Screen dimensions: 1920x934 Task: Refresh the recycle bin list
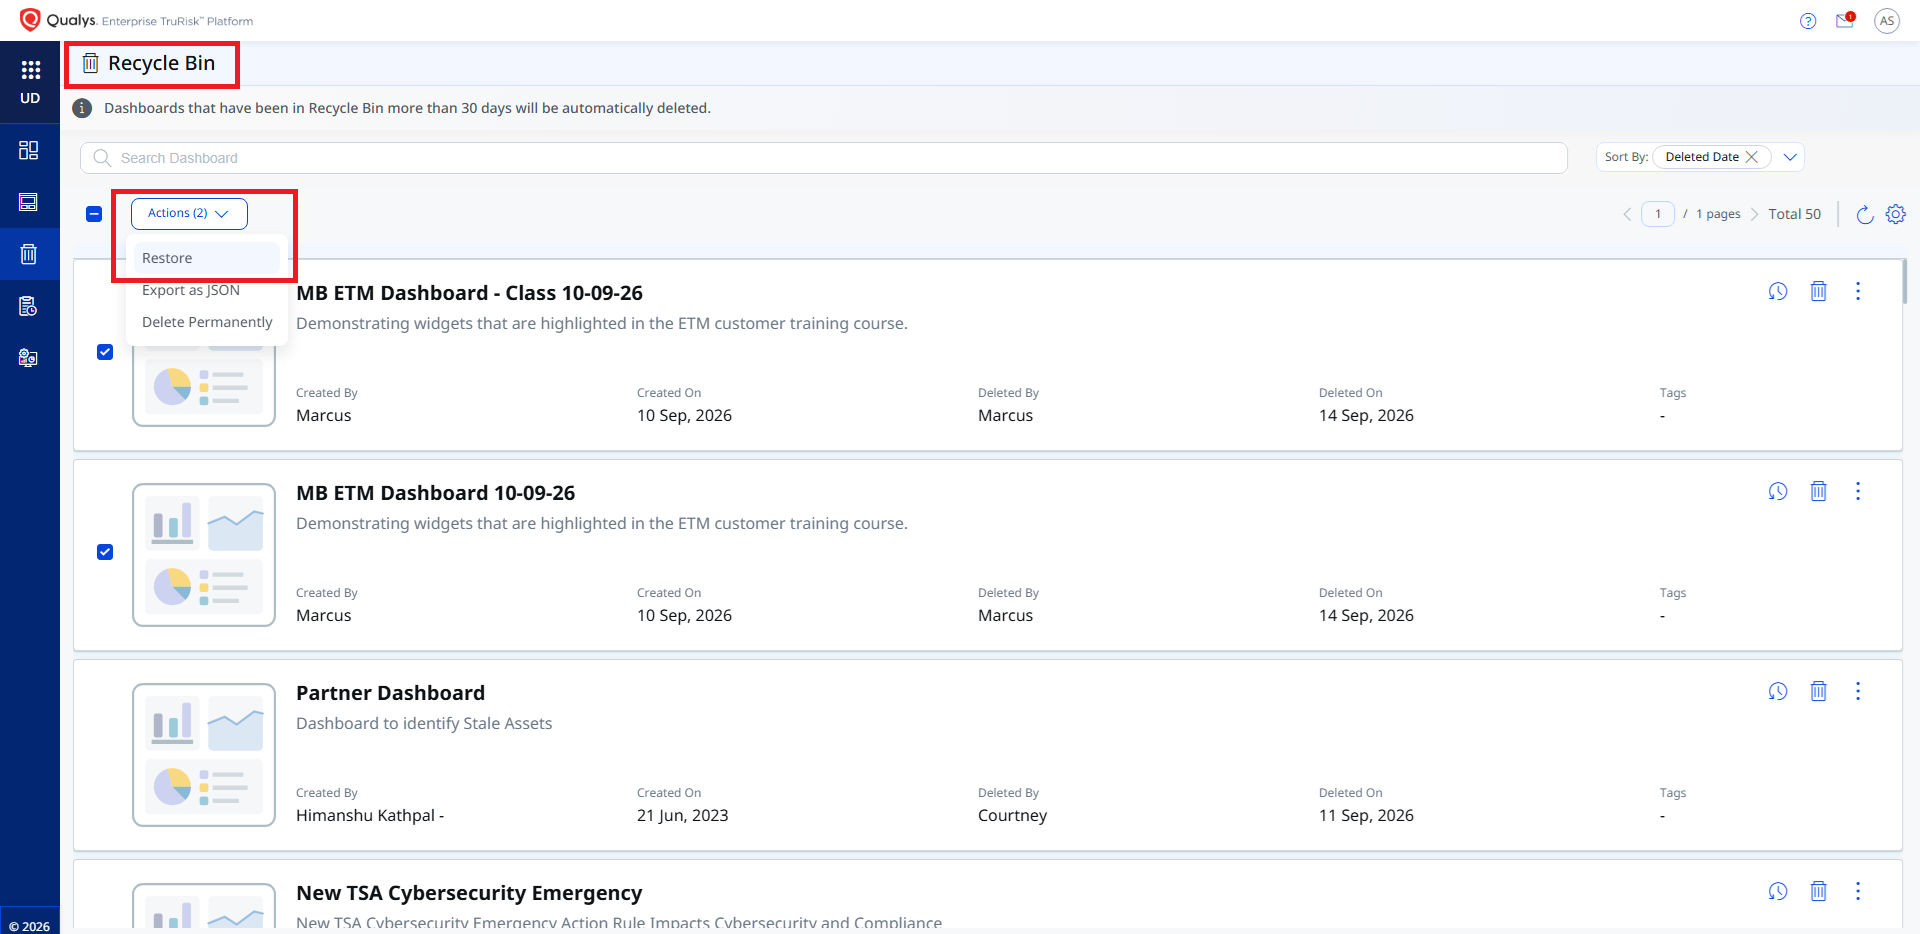[1865, 214]
